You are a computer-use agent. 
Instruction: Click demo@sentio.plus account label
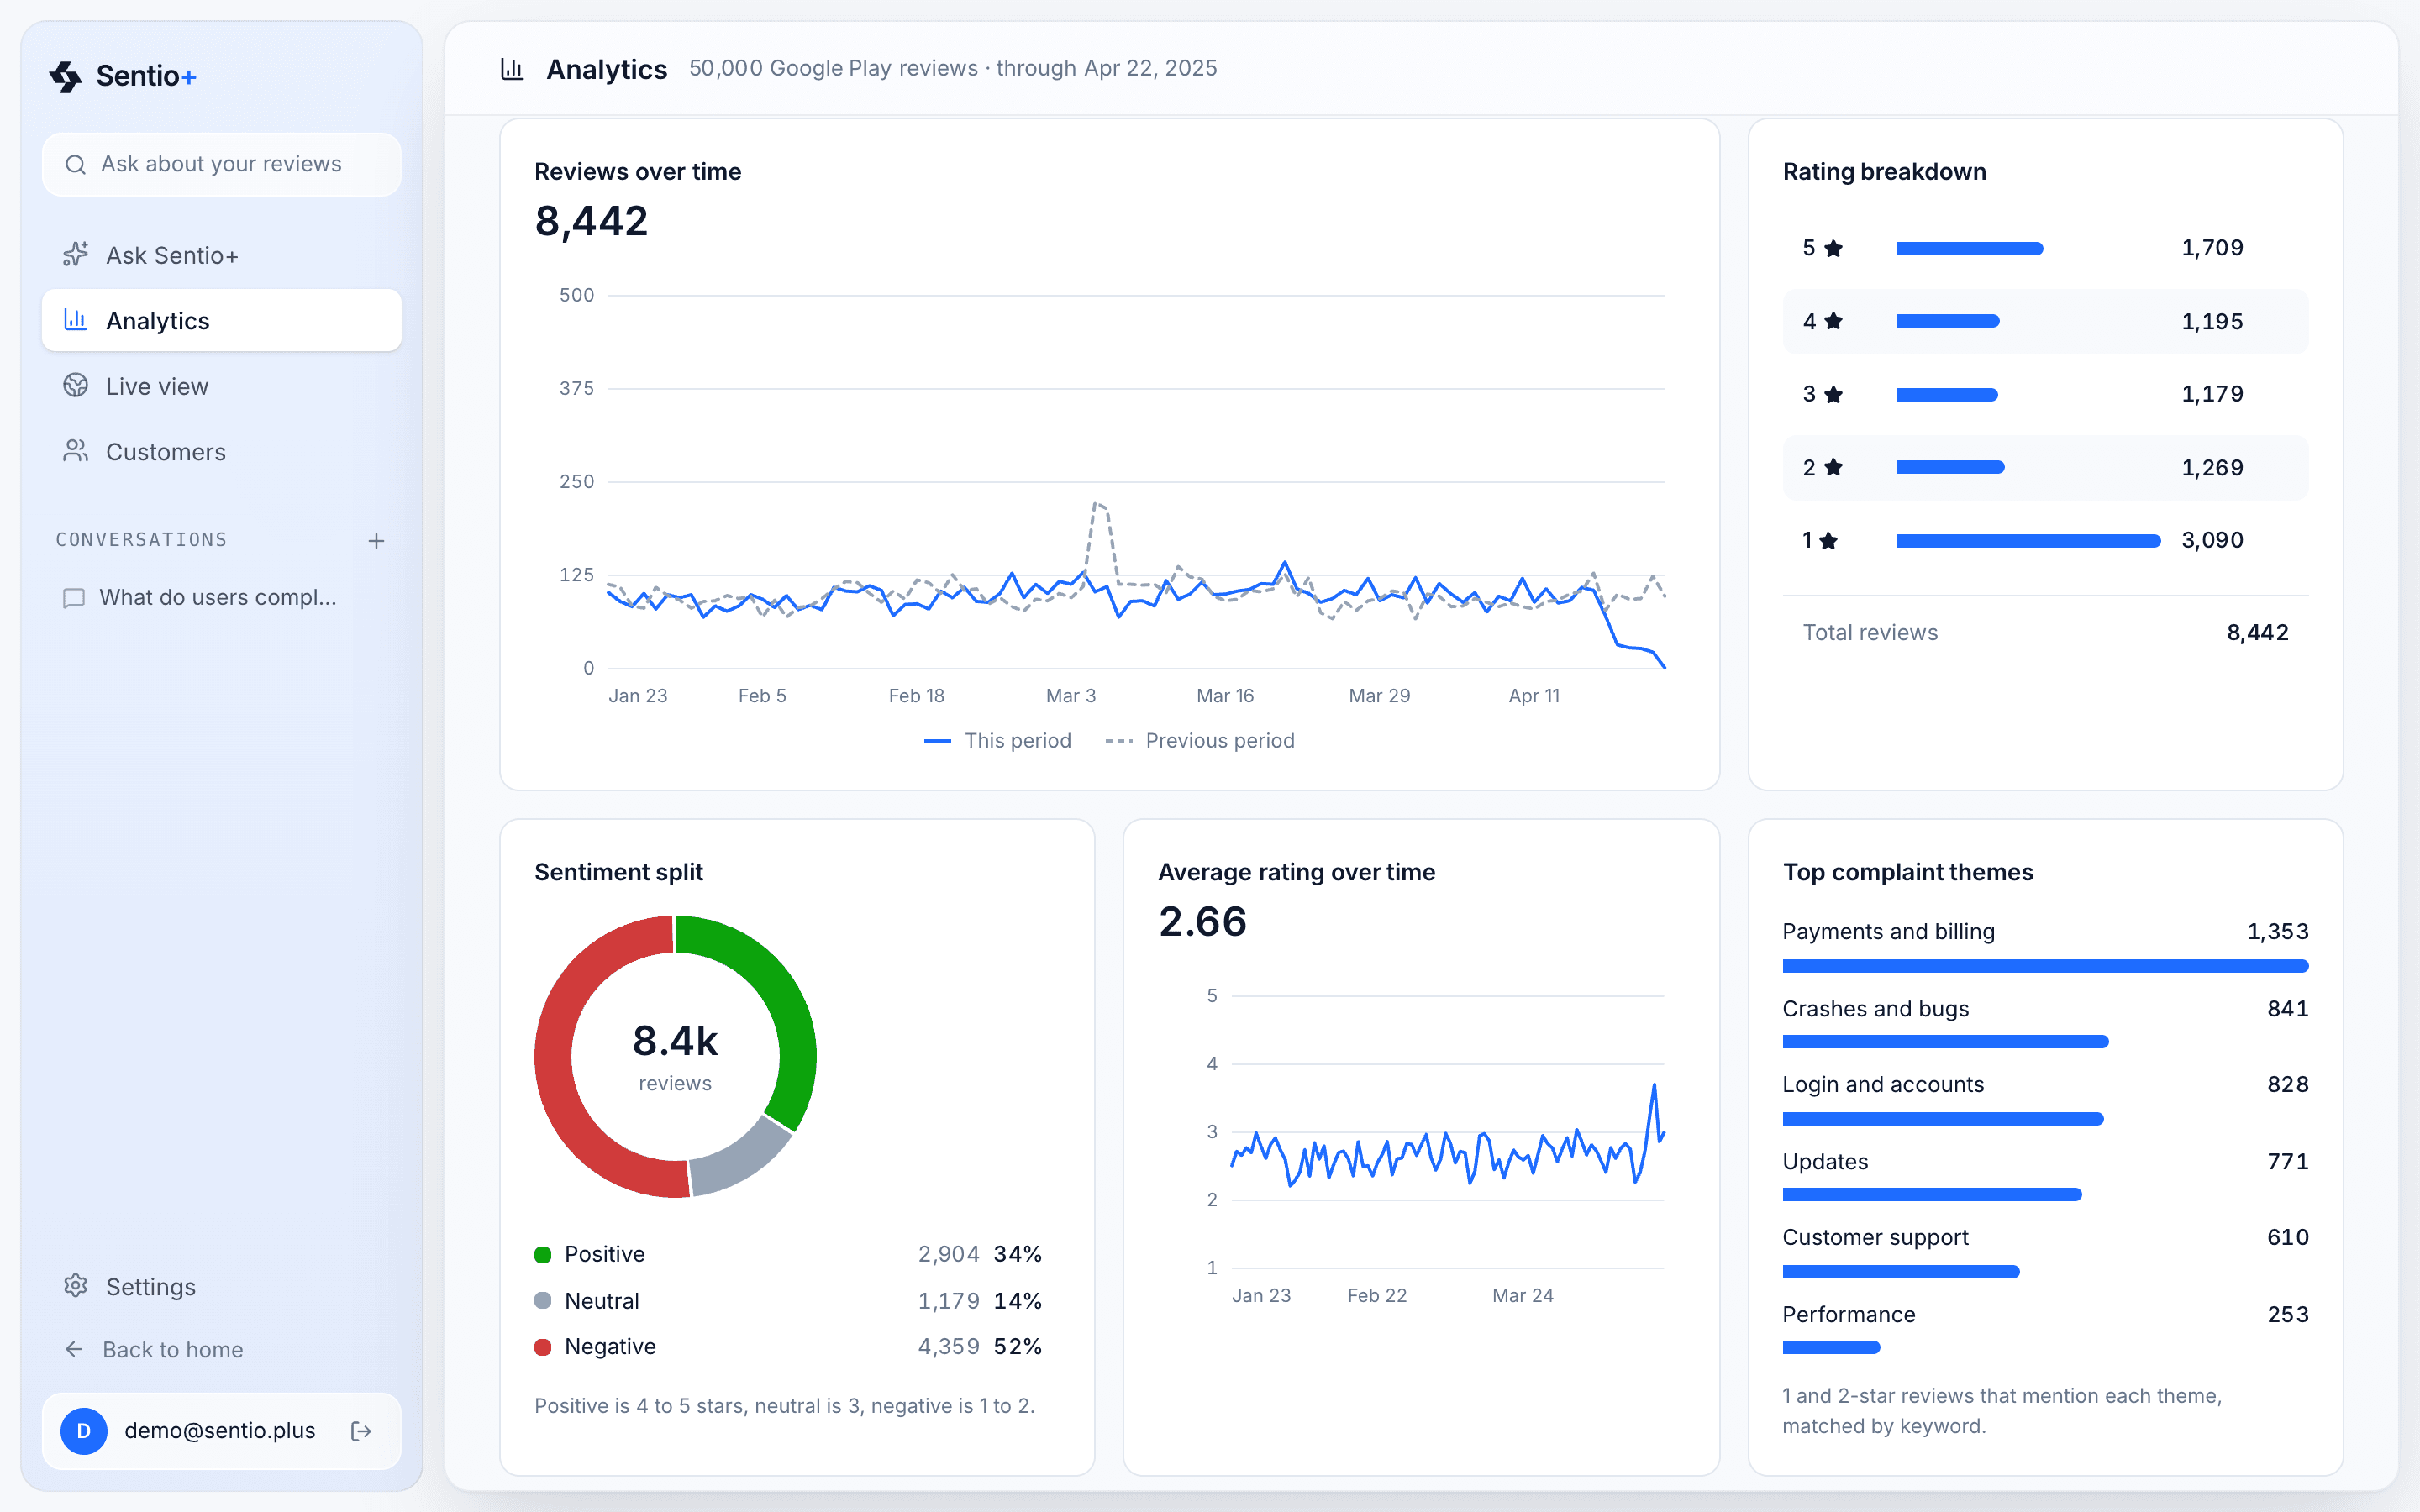click(x=220, y=1431)
